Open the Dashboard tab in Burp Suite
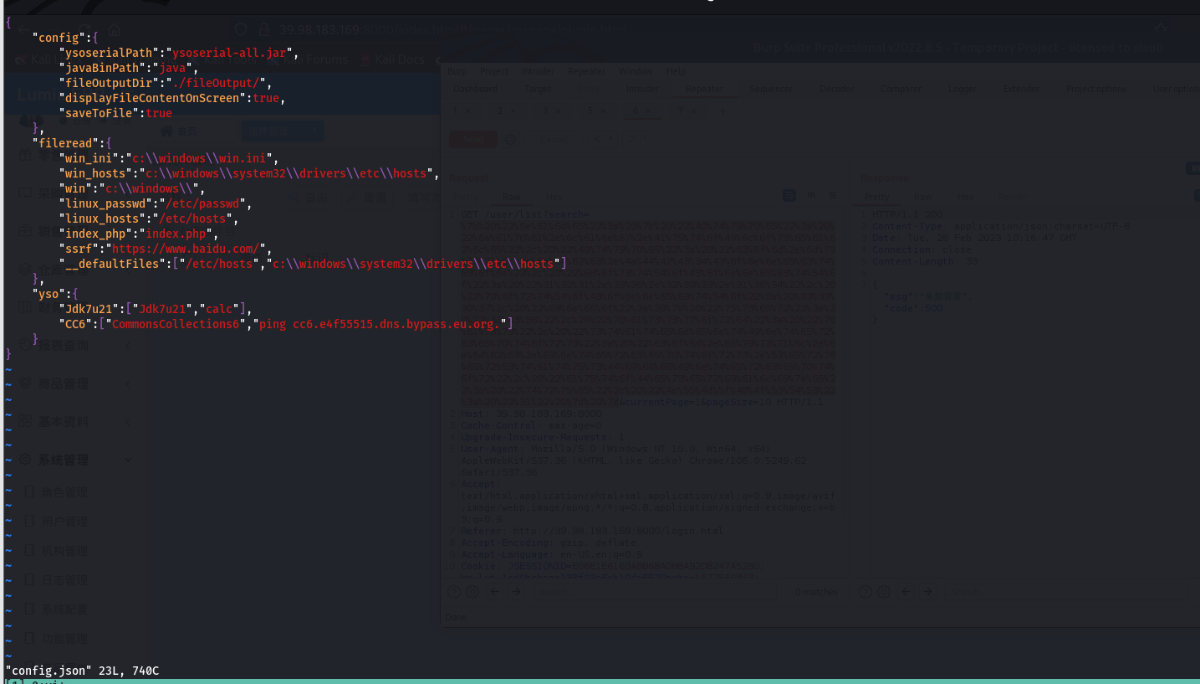Image resolution: width=1200 pixels, height=684 pixels. pyautogui.click(x=477, y=88)
